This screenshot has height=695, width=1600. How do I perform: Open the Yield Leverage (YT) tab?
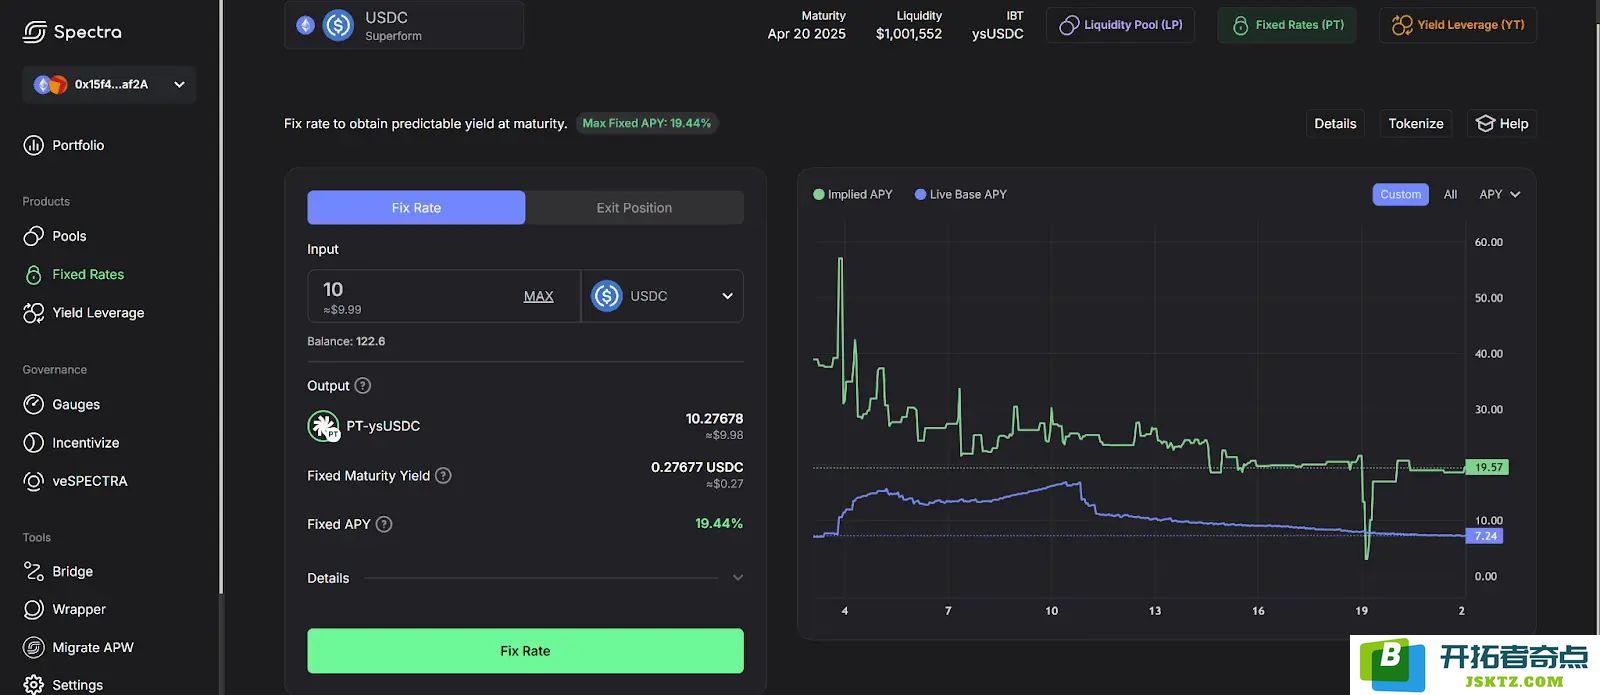1458,25
